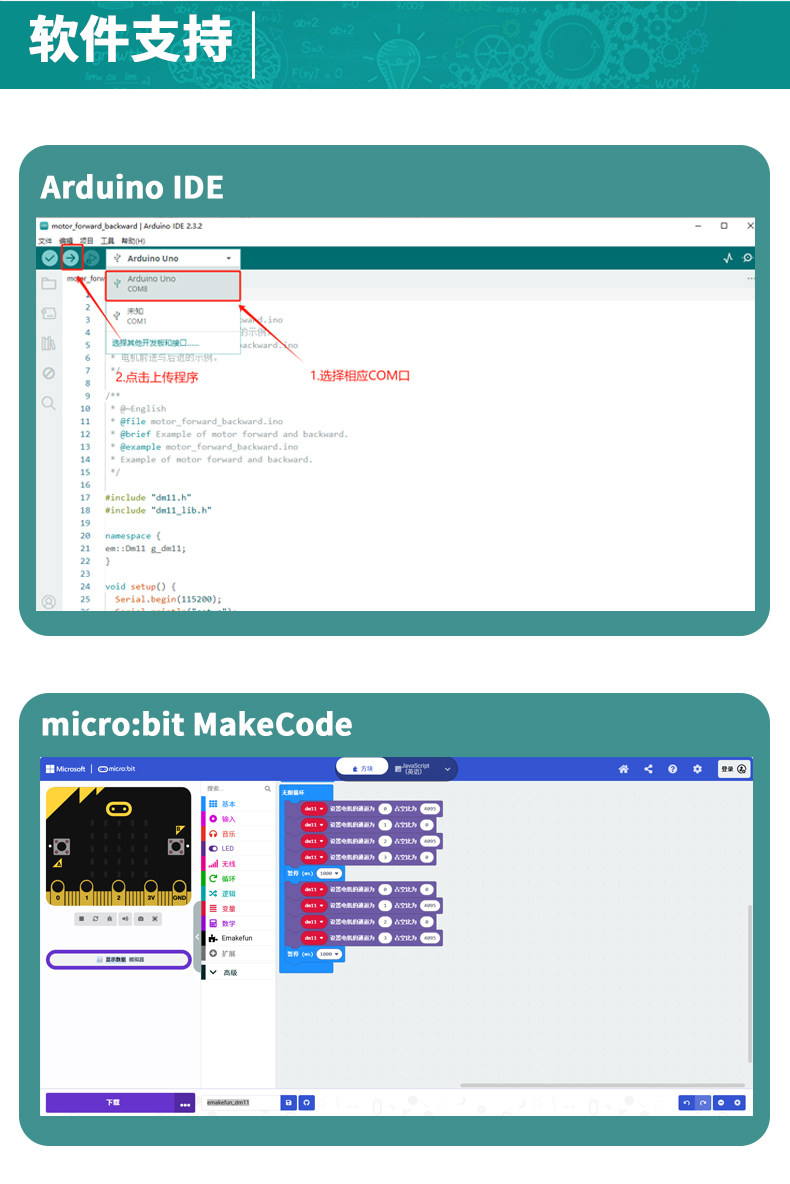Open the Debug panel icon in Arduino sidebar
This screenshot has width=790, height=1184.
49,373
